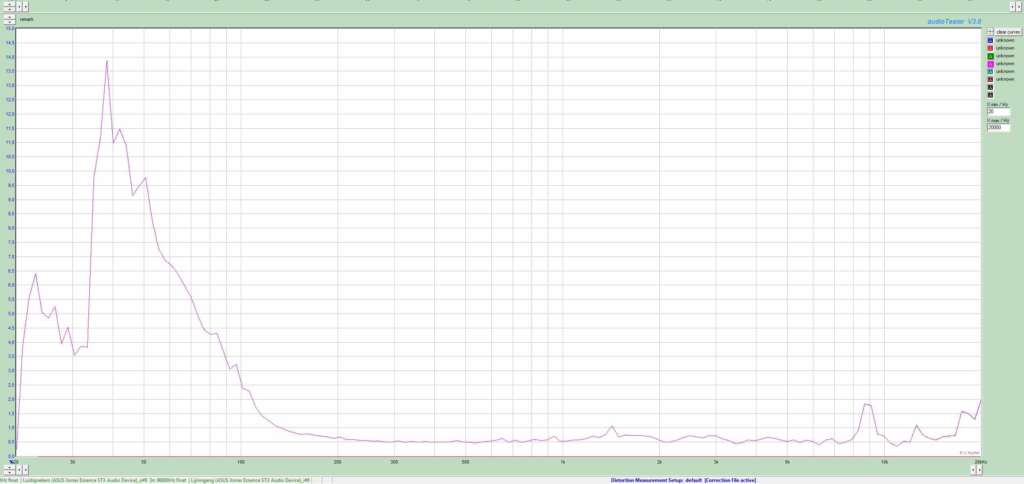
Task: Select the magenta curve marker
Action: pos(990,63)
